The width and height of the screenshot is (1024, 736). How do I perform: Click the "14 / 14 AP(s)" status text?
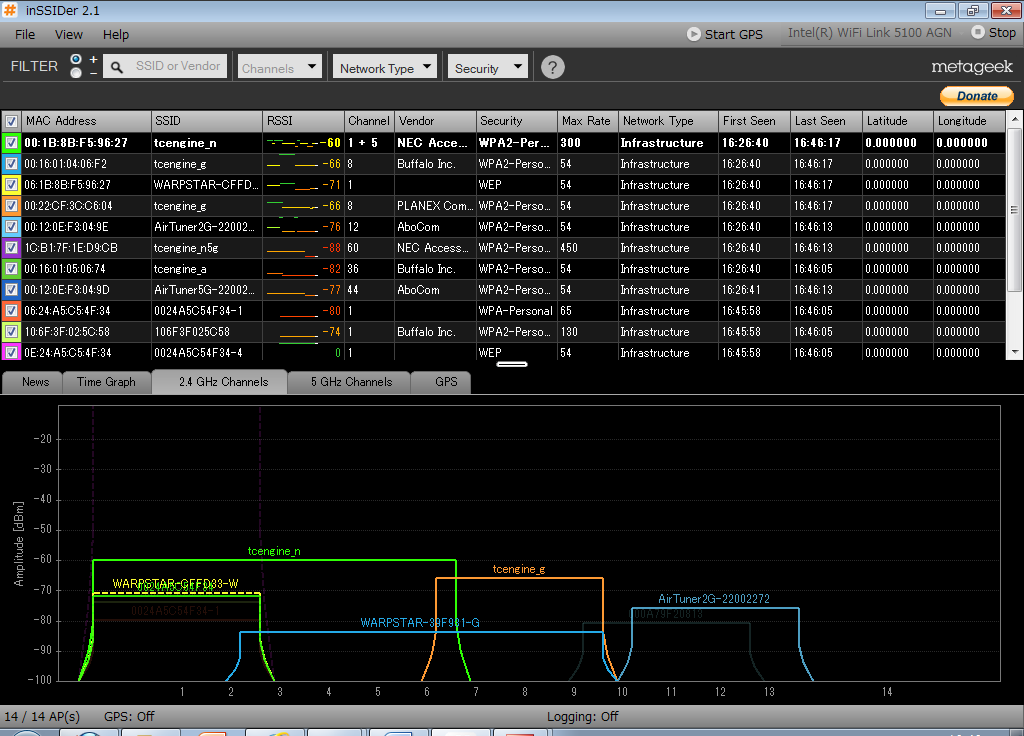pyautogui.click(x=42, y=716)
